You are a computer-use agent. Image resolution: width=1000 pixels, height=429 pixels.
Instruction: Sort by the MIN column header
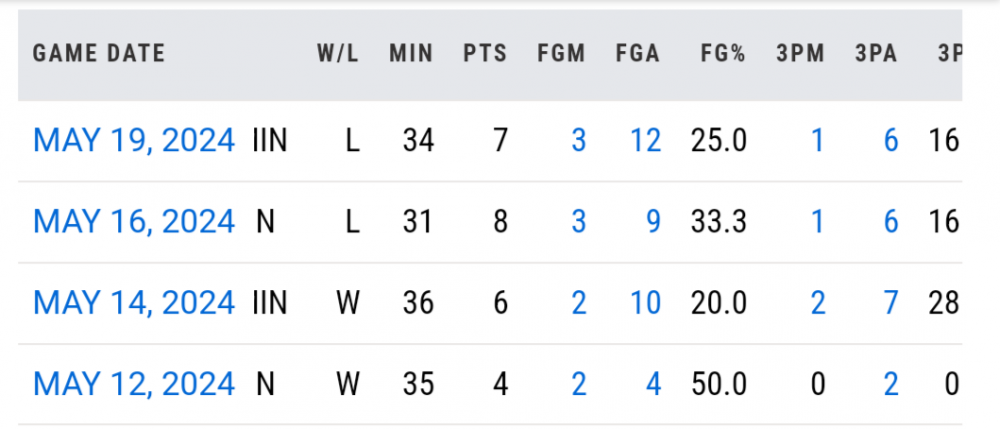(x=411, y=54)
